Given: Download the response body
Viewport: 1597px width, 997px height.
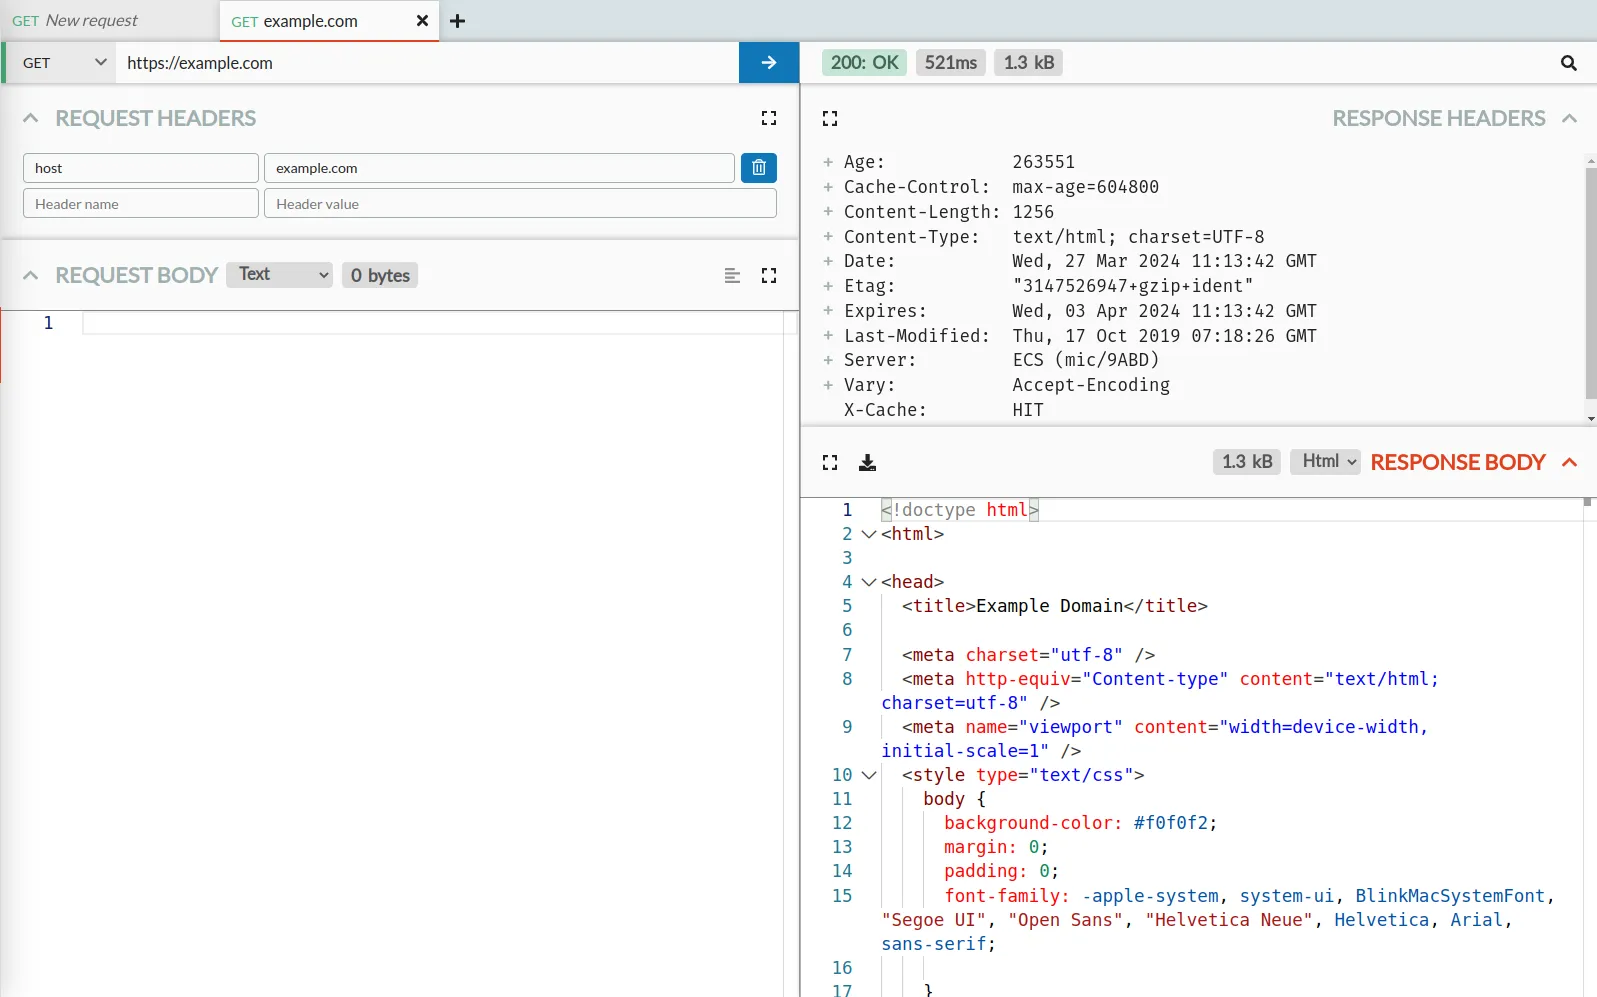Looking at the screenshot, I should (867, 462).
